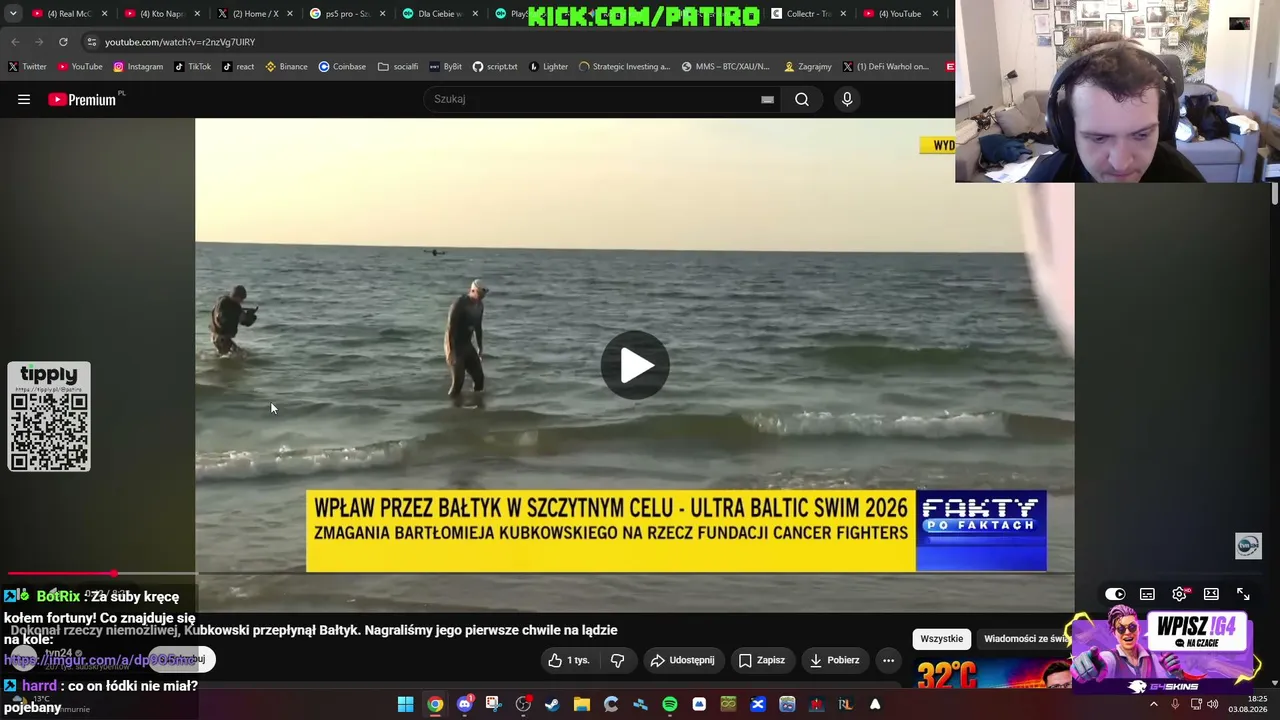The height and width of the screenshot is (720, 1280).
Task: Open the TikTok bookmark
Action: point(192,67)
